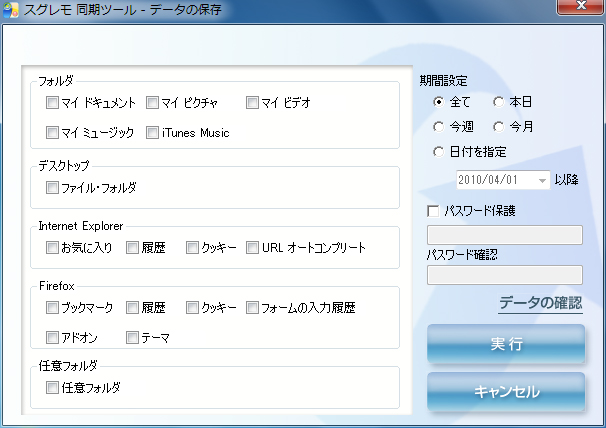Select 今週 radio option

point(439,127)
